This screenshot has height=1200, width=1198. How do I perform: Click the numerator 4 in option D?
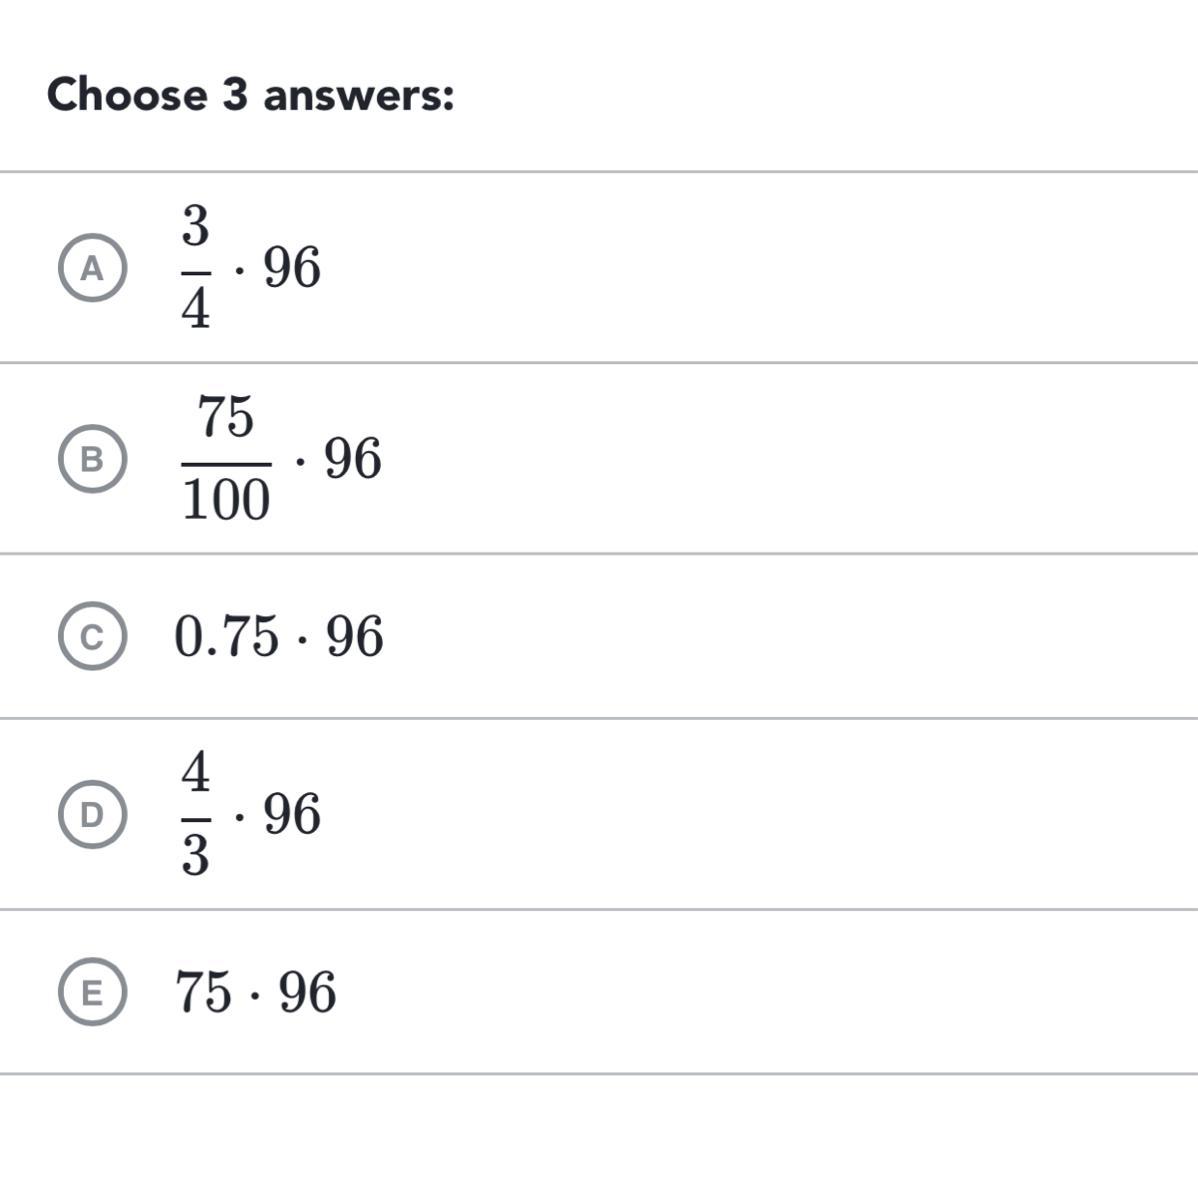click(x=196, y=772)
